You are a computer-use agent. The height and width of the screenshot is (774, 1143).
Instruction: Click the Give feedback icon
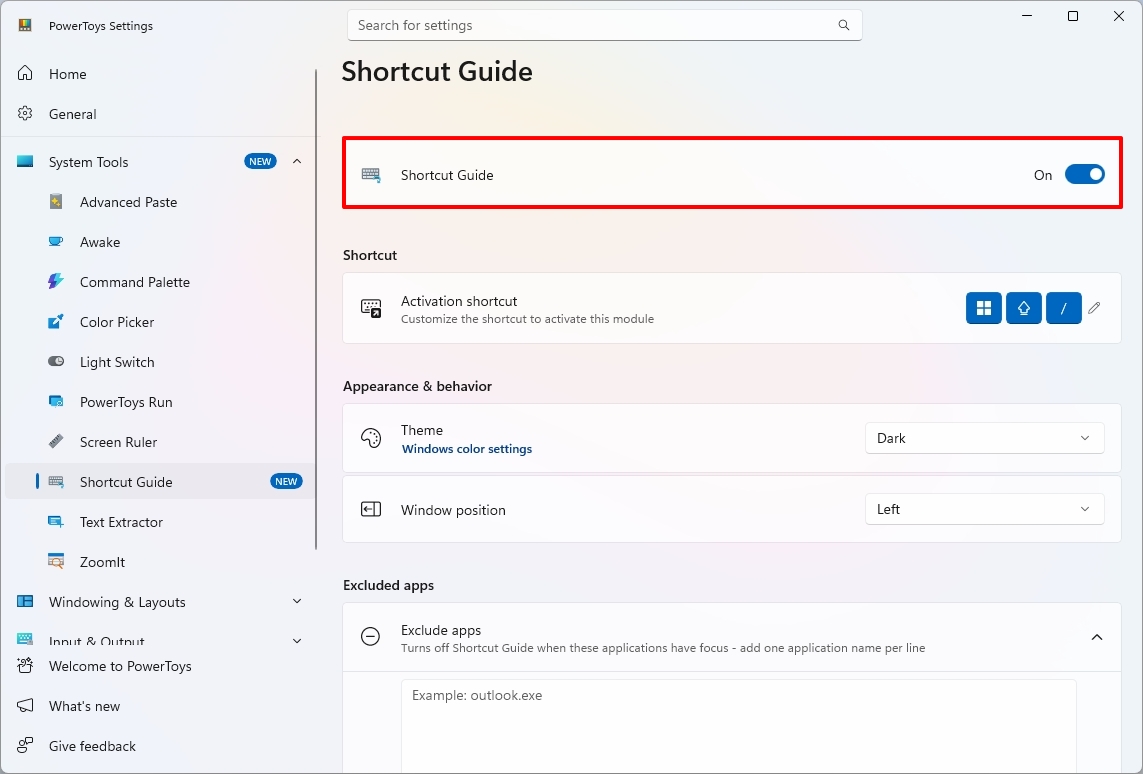[x=26, y=746]
